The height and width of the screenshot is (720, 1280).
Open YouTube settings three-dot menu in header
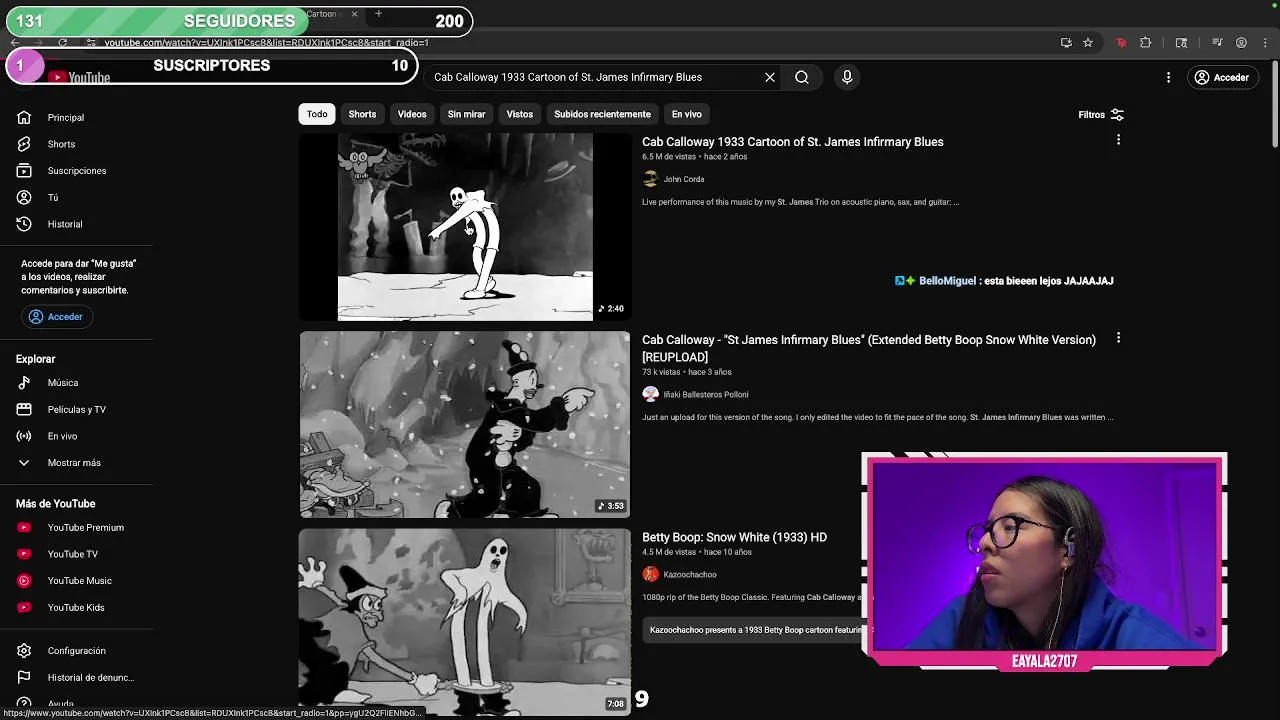[1168, 77]
